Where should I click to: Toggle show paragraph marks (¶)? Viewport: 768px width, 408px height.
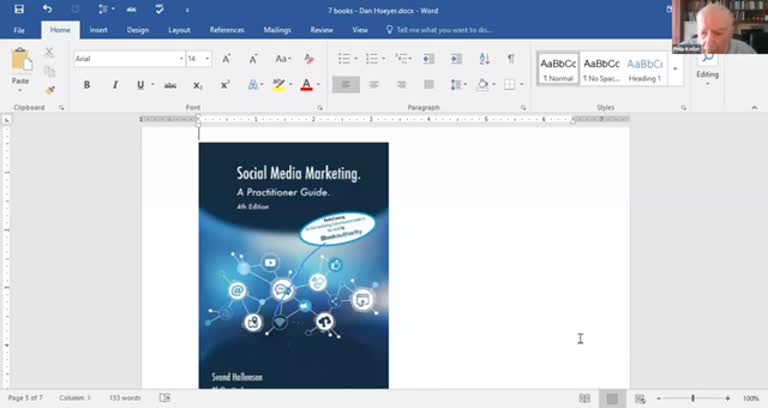point(511,59)
